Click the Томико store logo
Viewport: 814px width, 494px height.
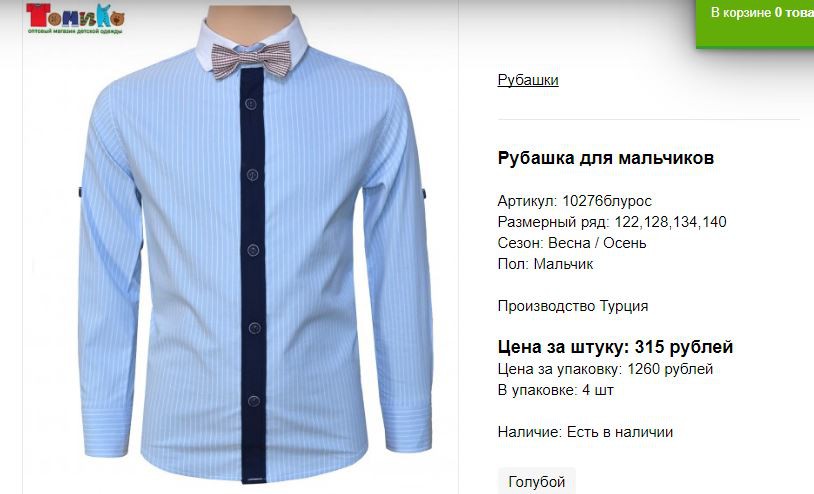point(75,18)
